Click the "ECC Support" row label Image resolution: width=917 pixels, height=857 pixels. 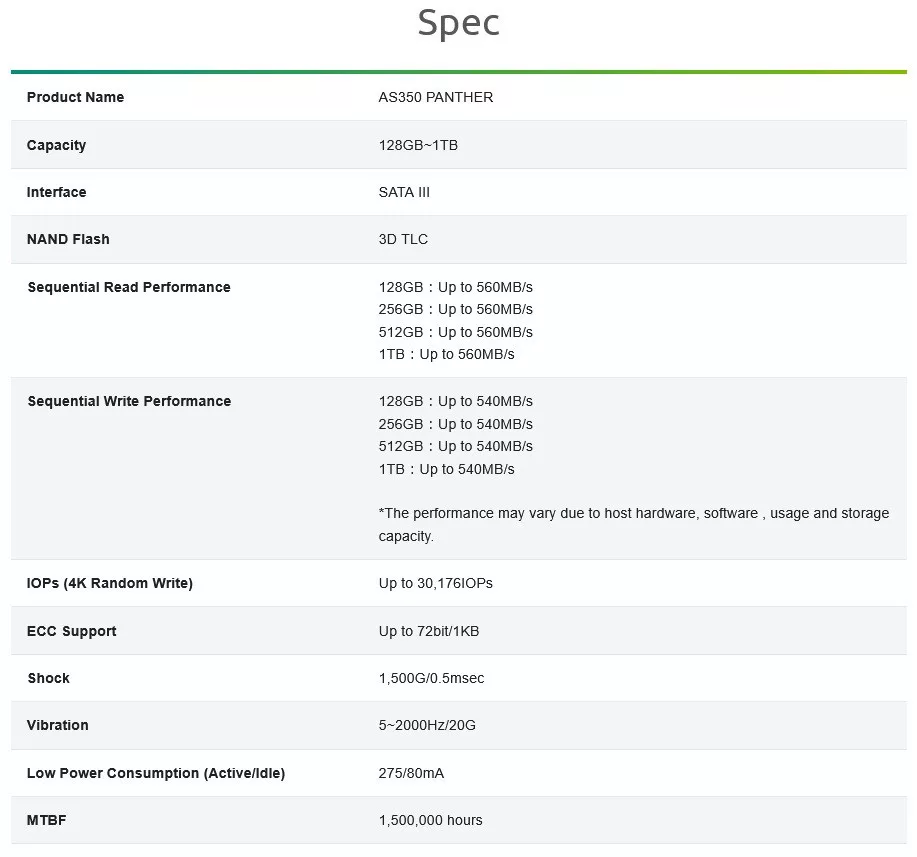(x=72, y=631)
